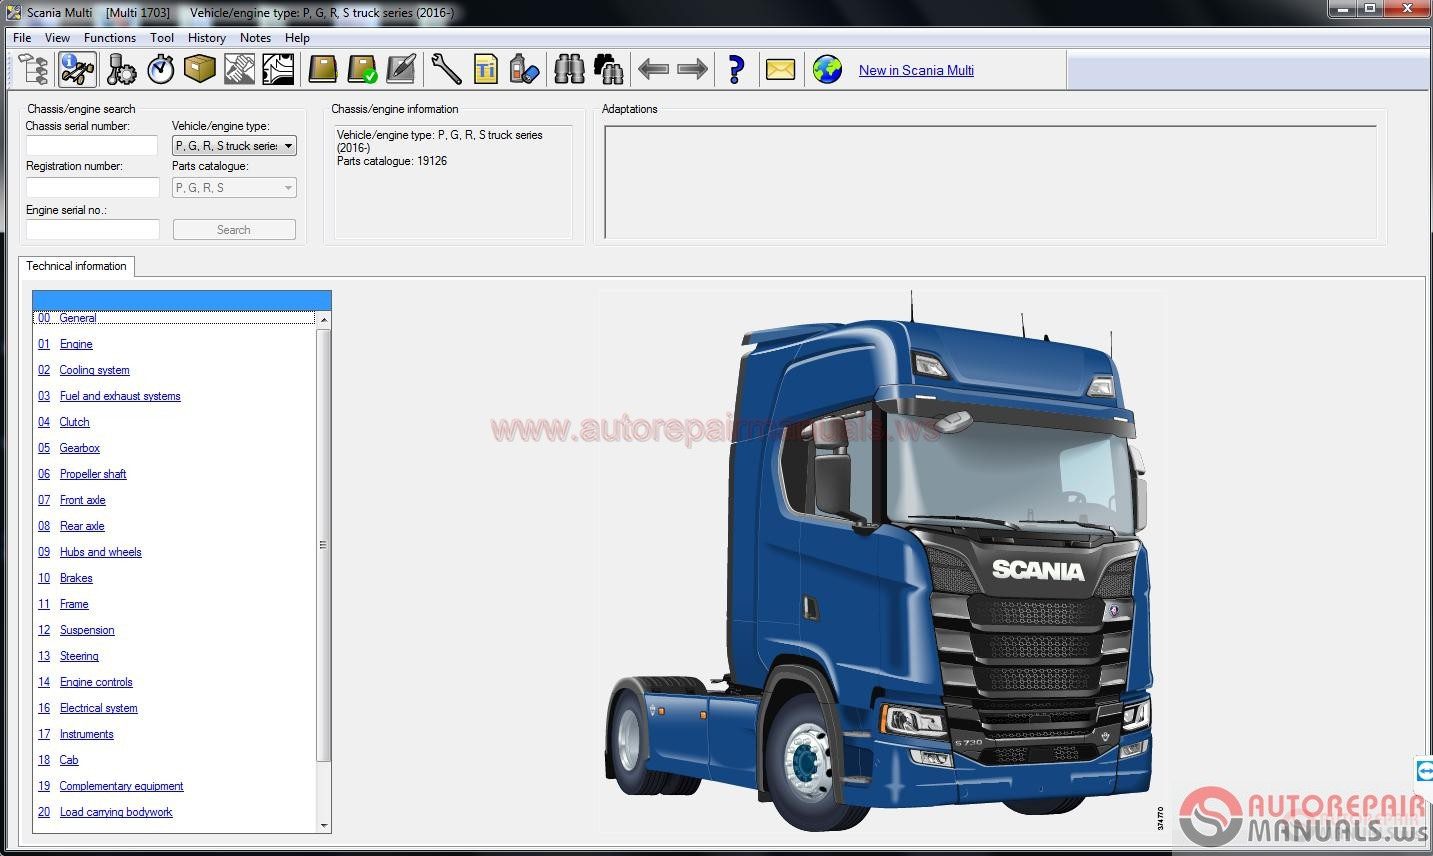Open the New in Scania Multi link
This screenshot has width=1433, height=856.
point(916,70)
